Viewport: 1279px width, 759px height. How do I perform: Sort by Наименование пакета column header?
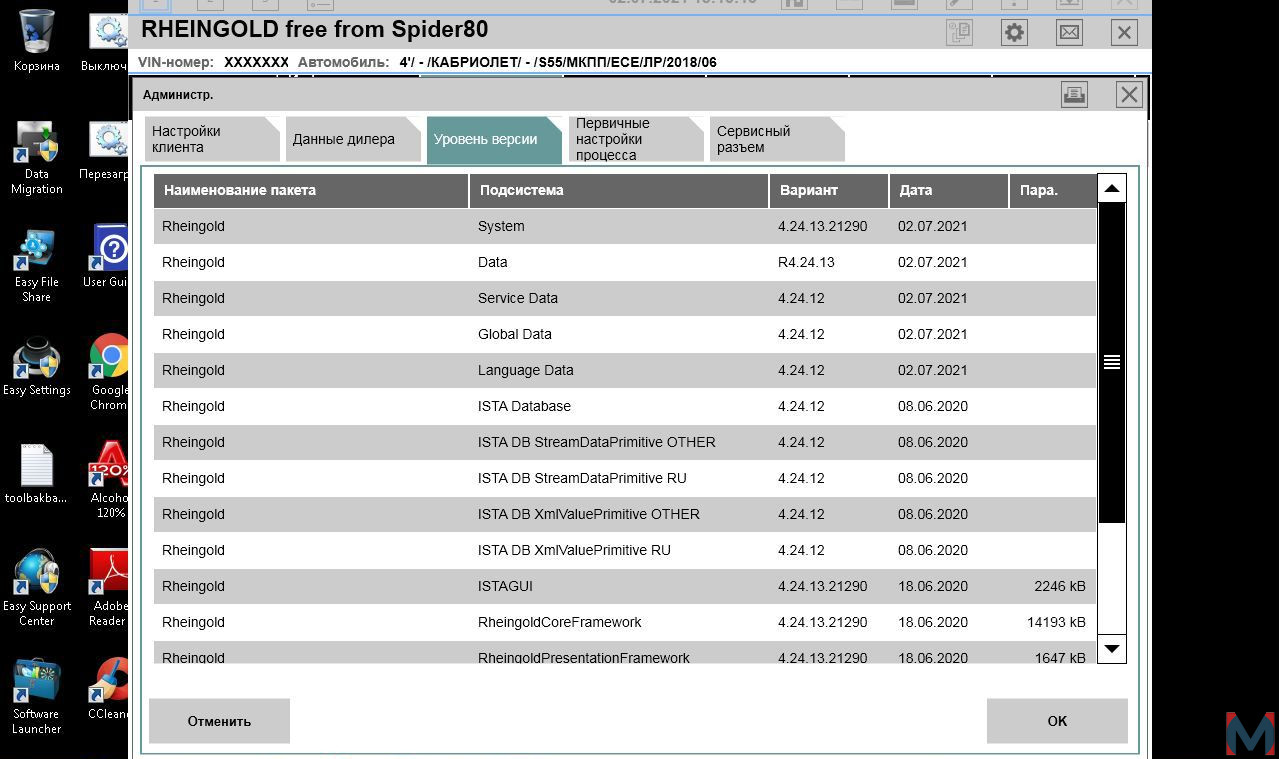(x=311, y=190)
